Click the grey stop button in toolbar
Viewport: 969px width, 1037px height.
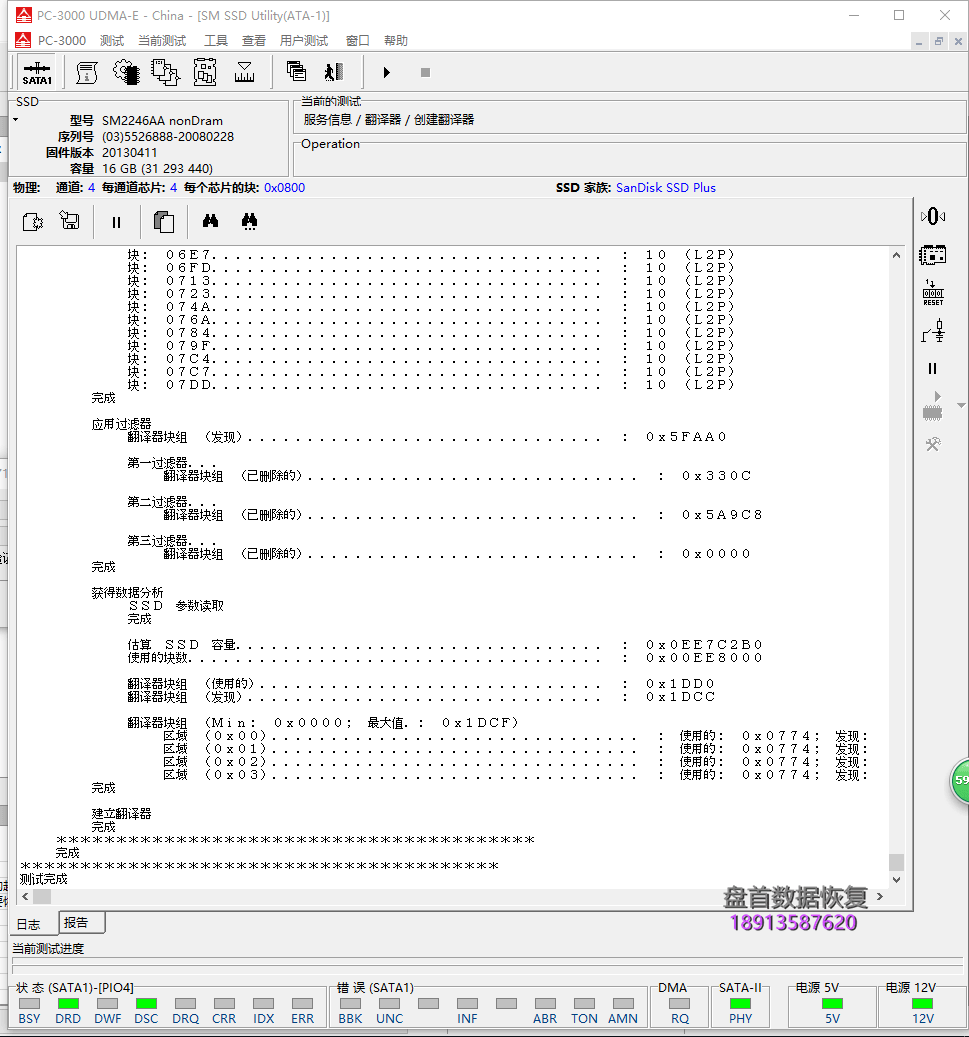coord(425,72)
